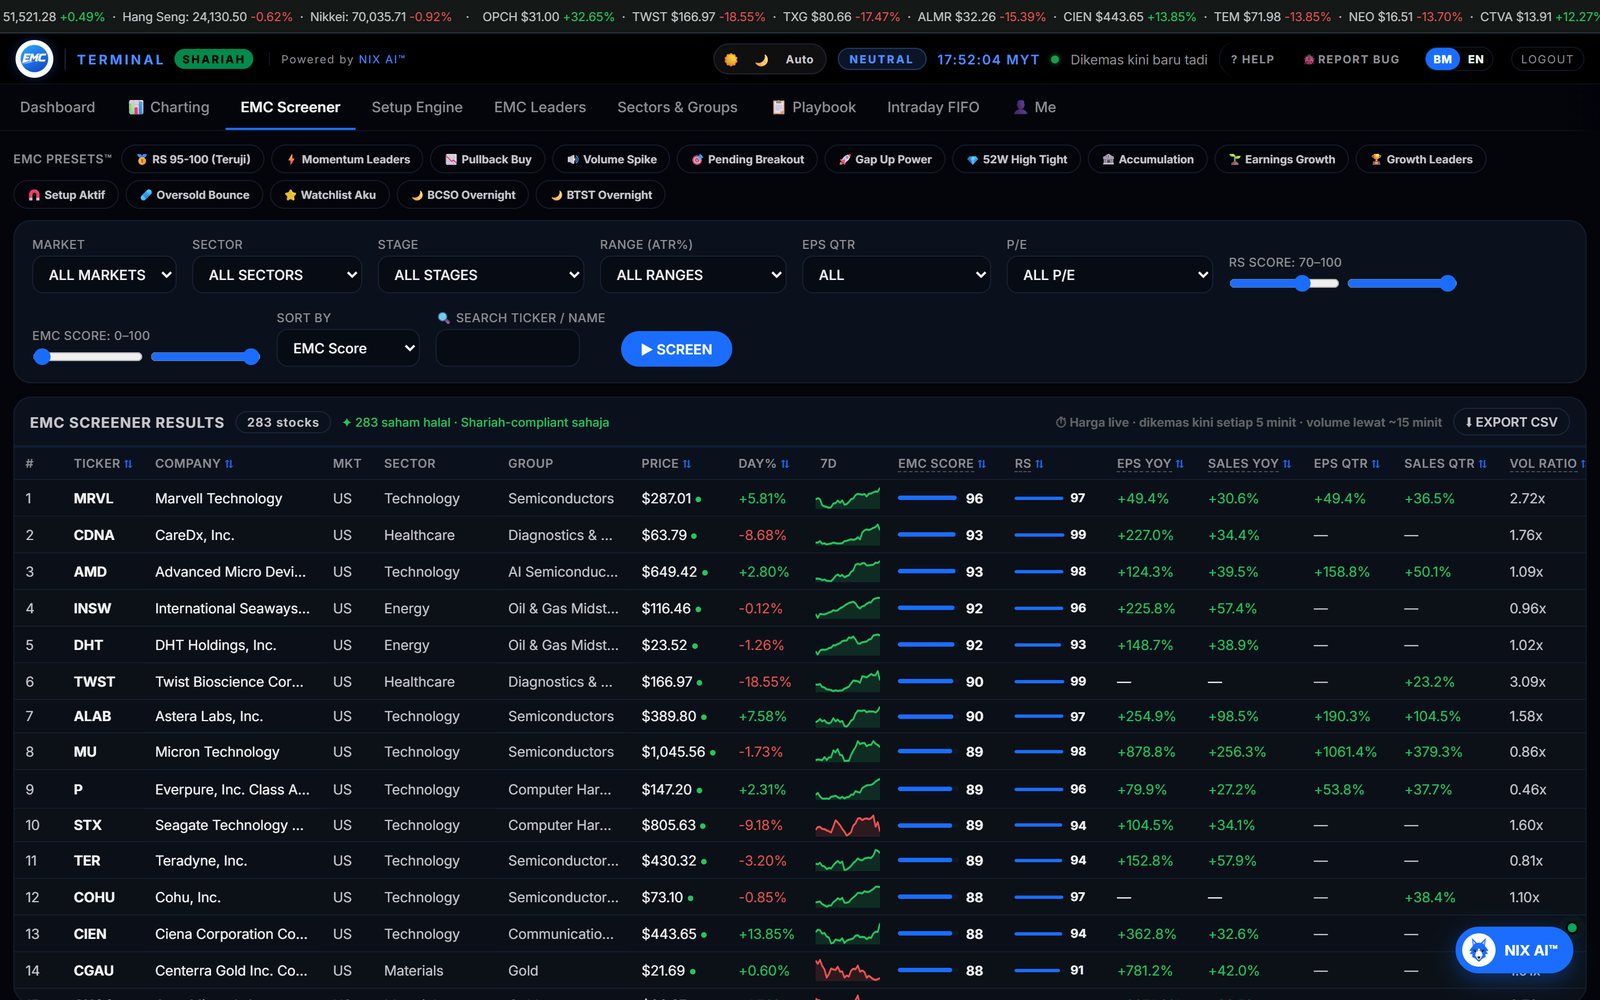The width and height of the screenshot is (1600, 1000).
Task: Sort results by DAY% column arrows
Action: (785, 464)
